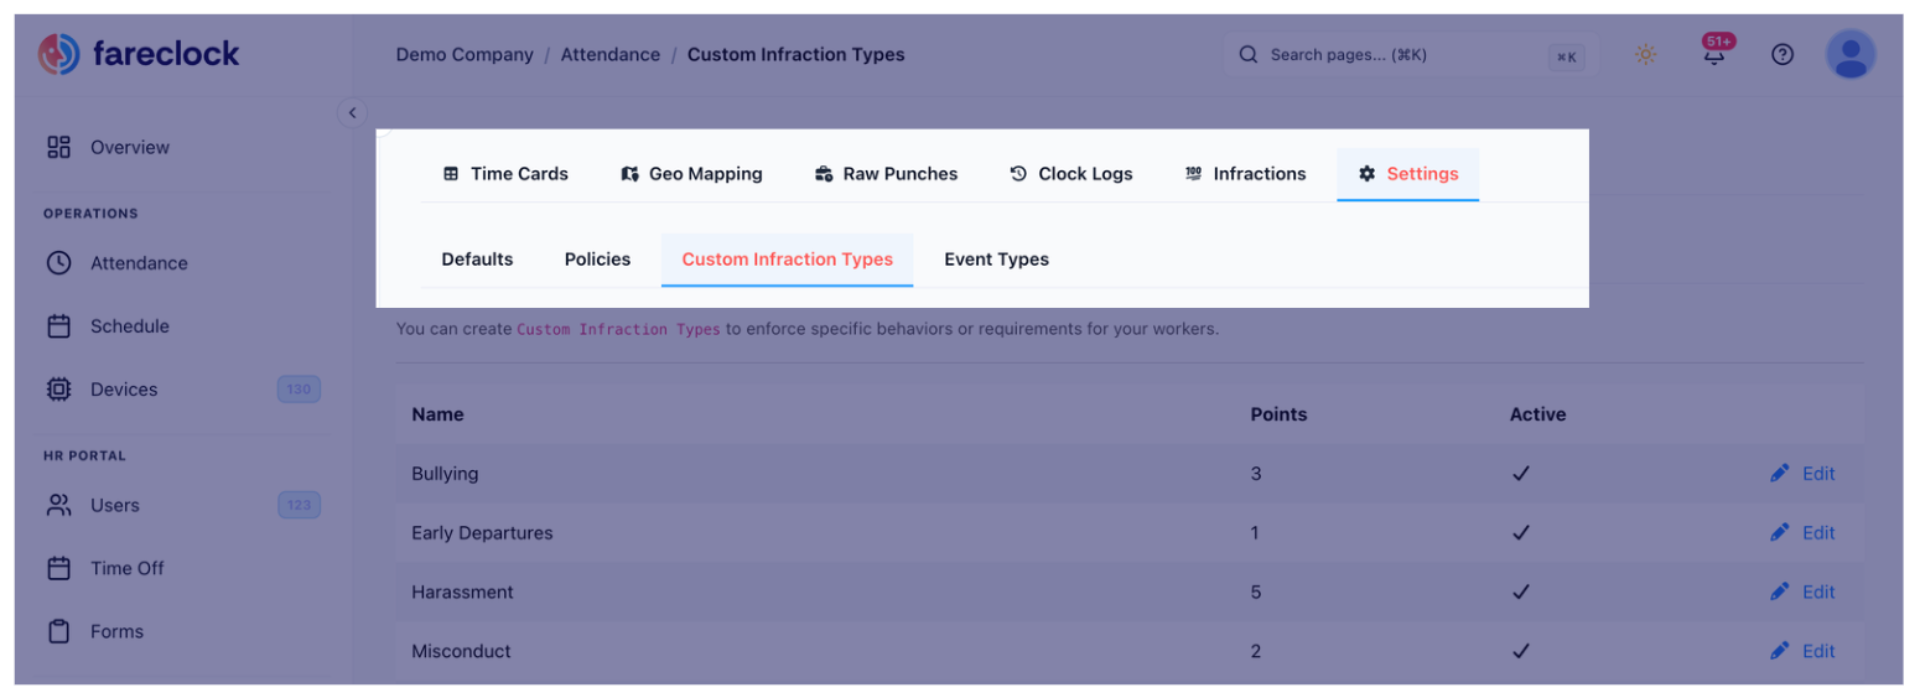
Task: Open the Event Types sub-tab
Action: pyautogui.click(x=996, y=259)
